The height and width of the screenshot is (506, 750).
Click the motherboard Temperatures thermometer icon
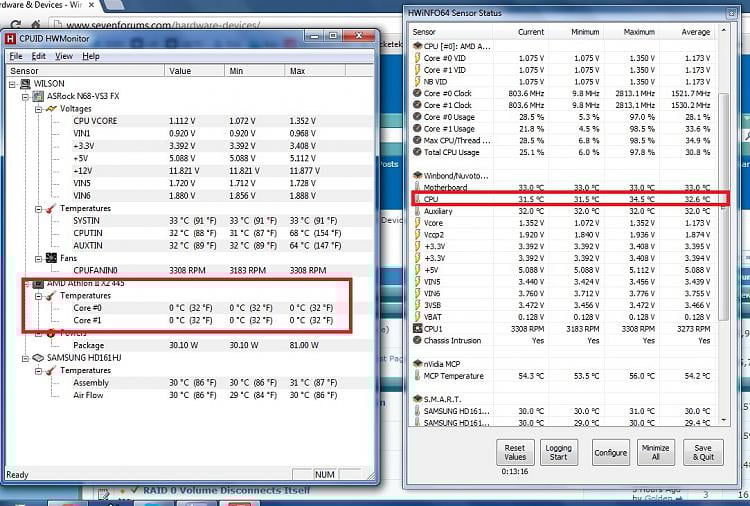coord(51,209)
